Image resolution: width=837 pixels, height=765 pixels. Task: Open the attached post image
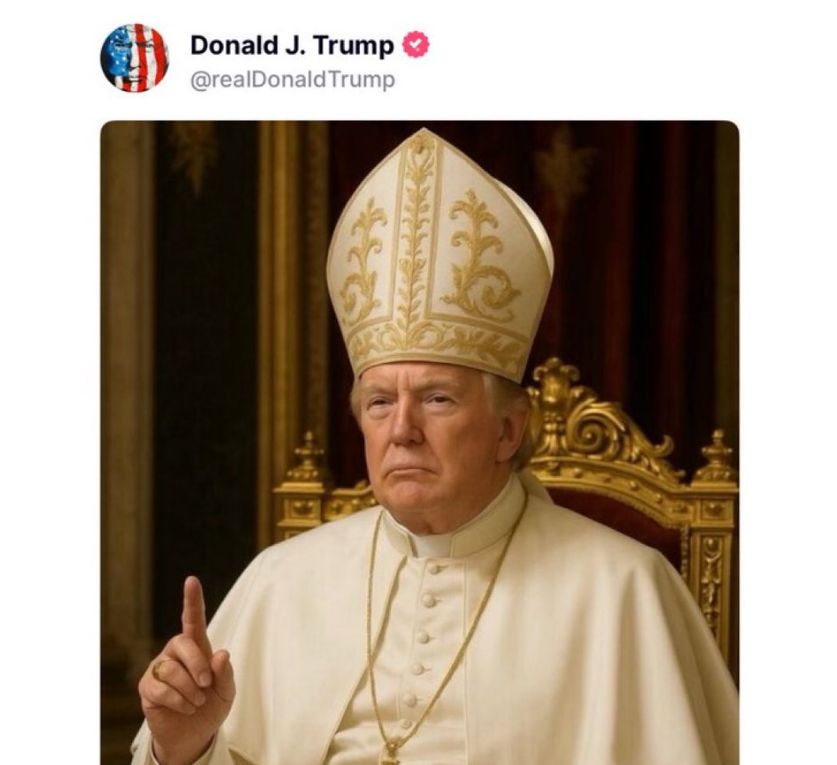coord(420,443)
